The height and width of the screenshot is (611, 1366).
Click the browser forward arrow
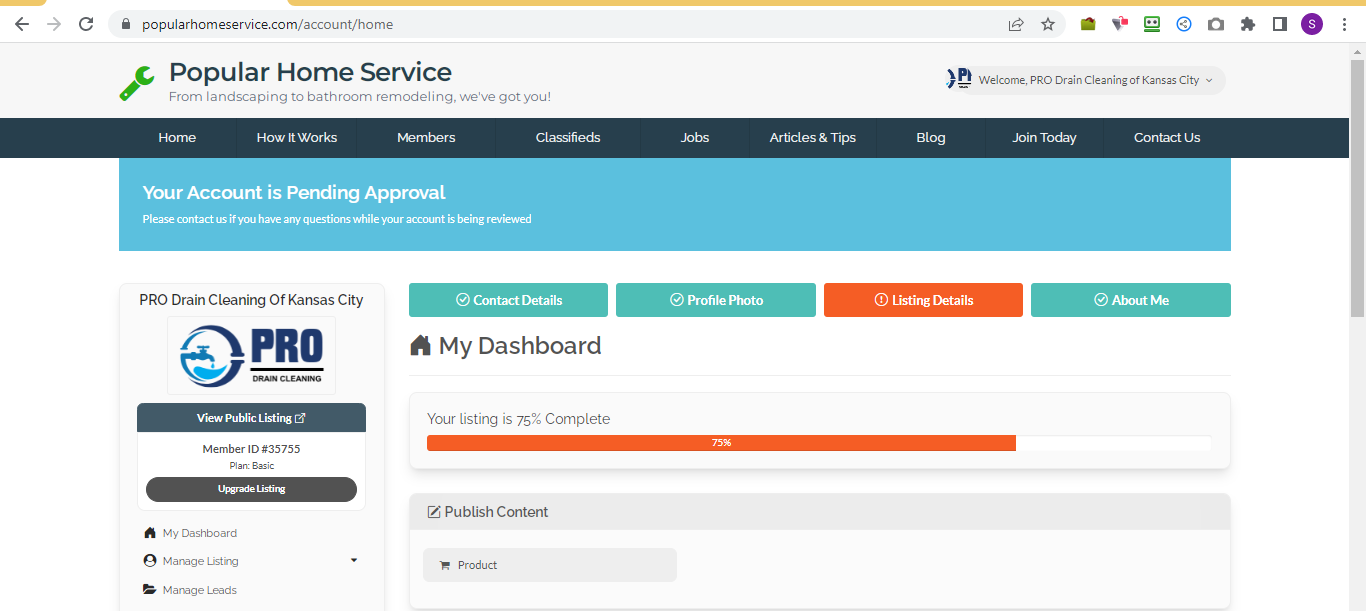54,24
